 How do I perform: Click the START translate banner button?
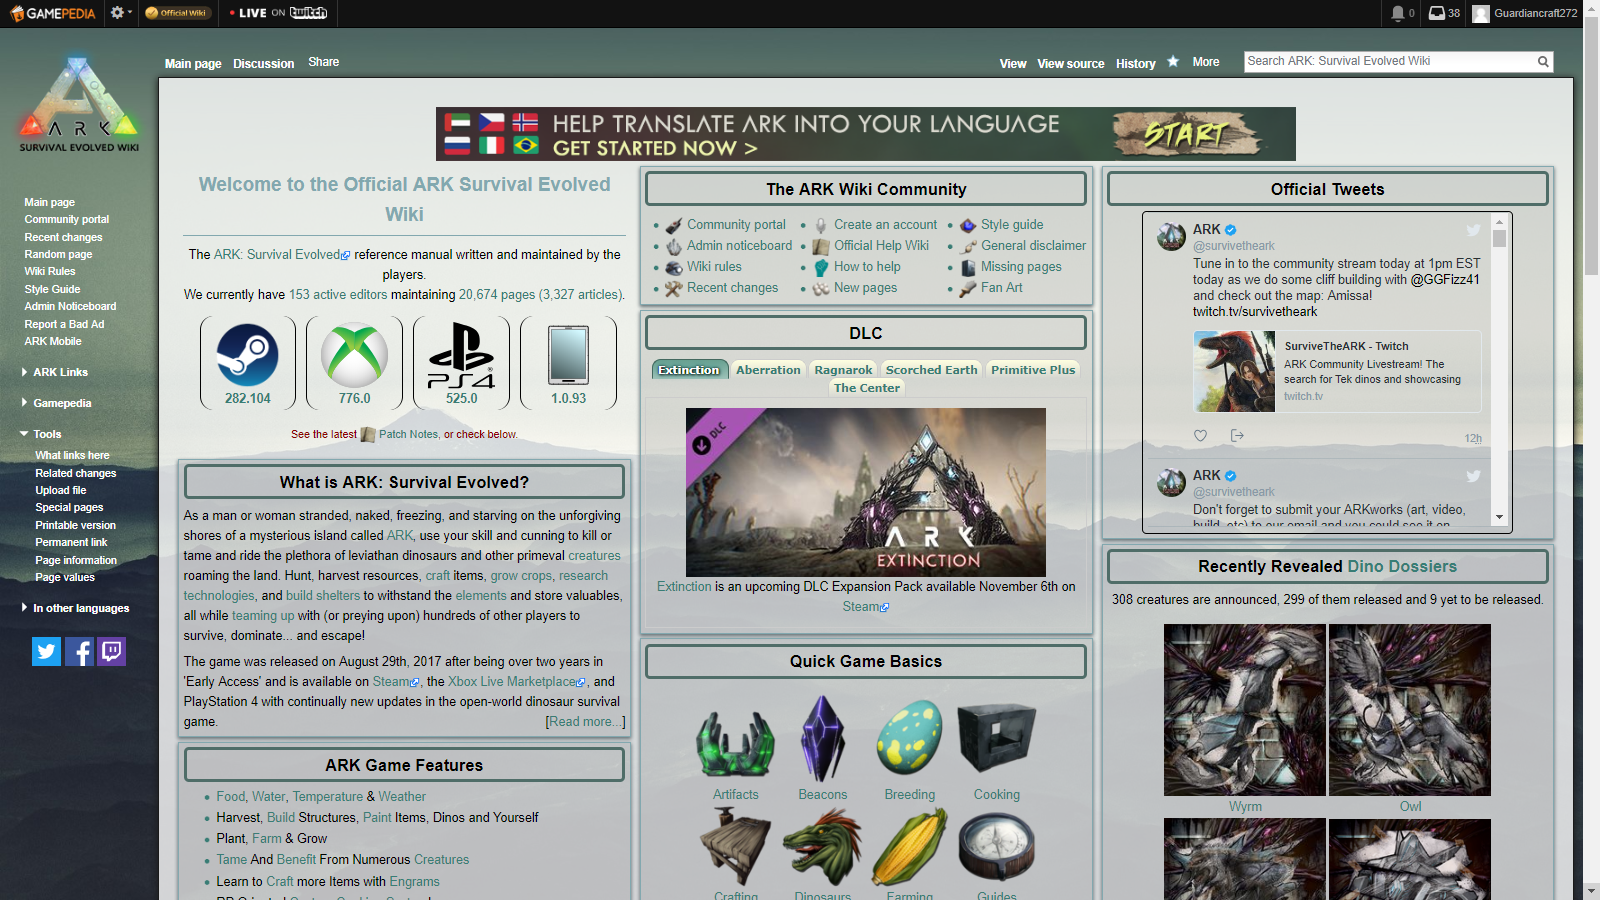click(x=1187, y=133)
